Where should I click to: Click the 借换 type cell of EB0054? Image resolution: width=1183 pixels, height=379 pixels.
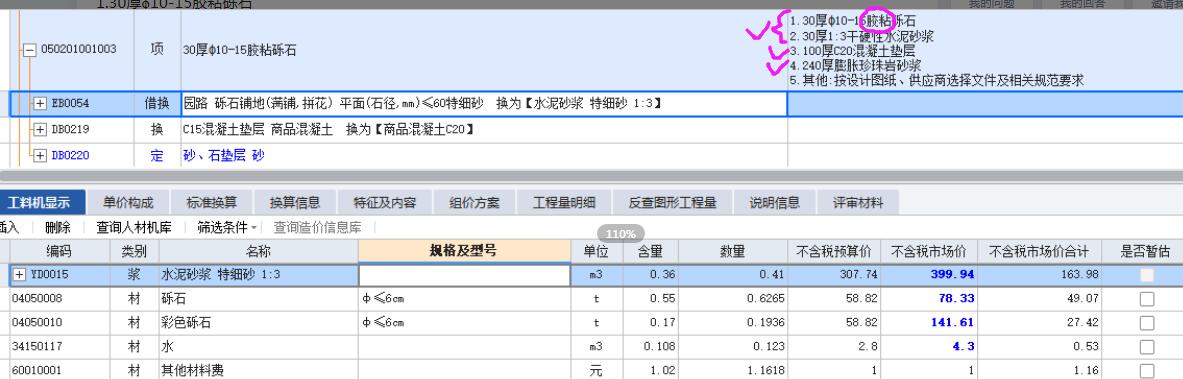pyautogui.click(x=157, y=103)
